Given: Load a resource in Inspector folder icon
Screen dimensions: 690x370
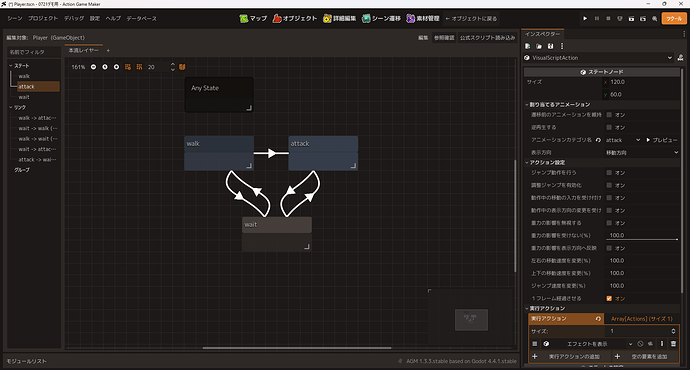Looking at the screenshot, I should [x=539, y=46].
